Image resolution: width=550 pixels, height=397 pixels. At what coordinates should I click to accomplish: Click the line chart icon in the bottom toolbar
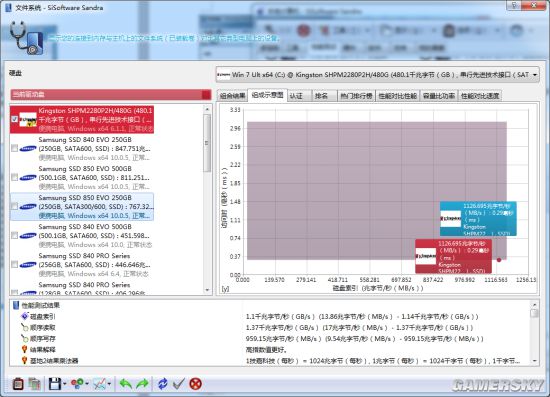point(99,384)
